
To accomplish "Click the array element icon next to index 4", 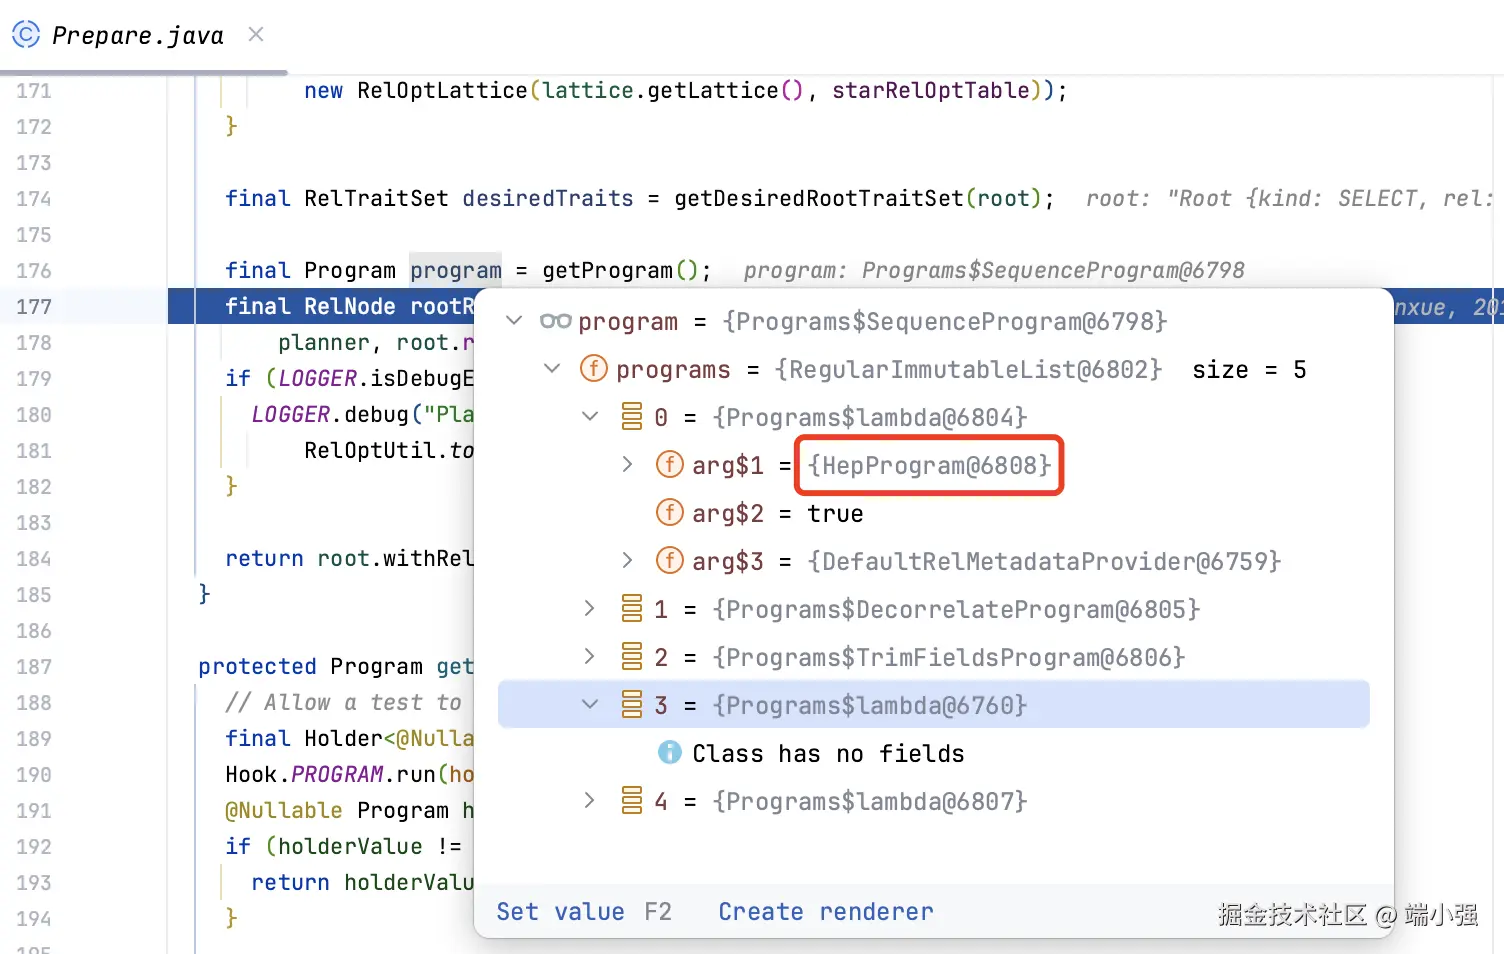I will click(633, 800).
